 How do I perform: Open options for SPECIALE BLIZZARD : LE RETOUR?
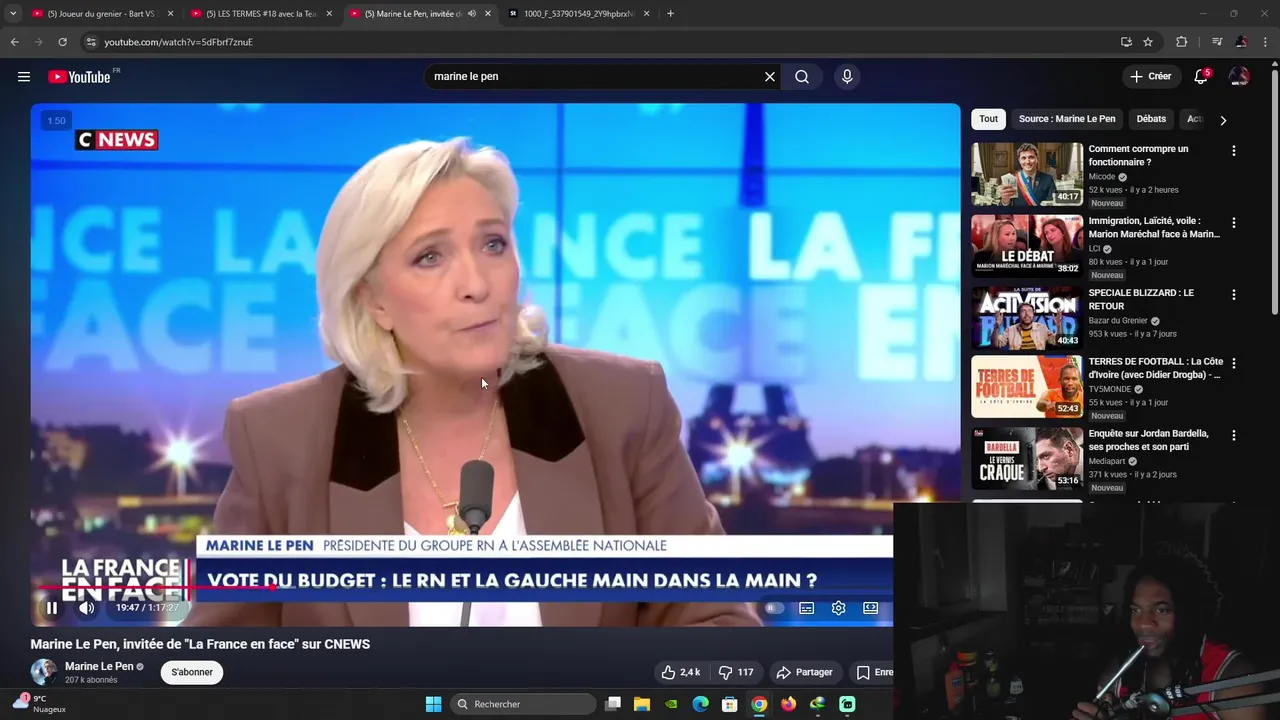click(x=1233, y=295)
